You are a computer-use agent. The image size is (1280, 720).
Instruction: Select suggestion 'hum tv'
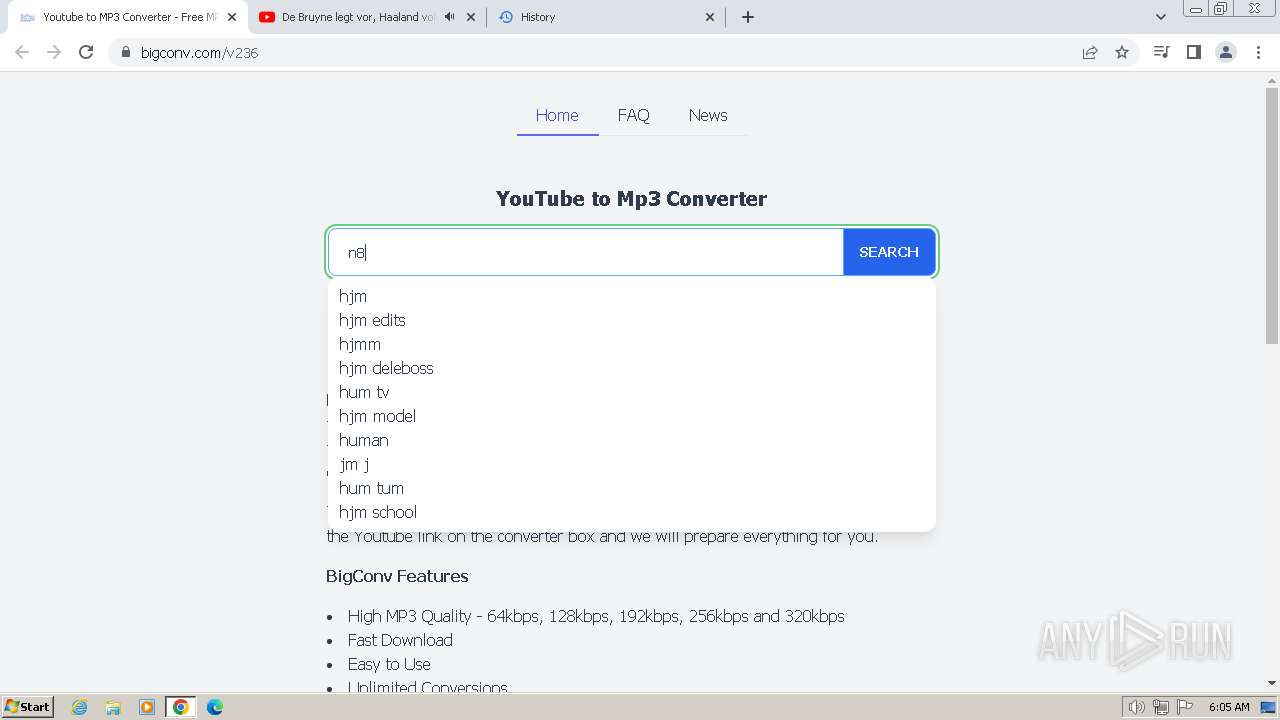point(632,392)
